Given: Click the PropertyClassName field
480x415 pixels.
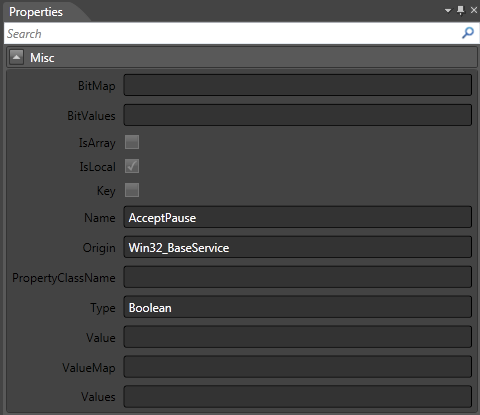Looking at the screenshot, I should click(298, 277).
